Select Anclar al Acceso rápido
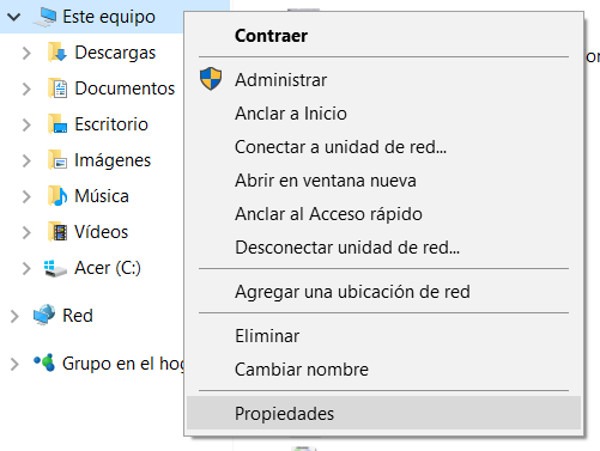Screen dimensions: 600x451 coord(328,213)
